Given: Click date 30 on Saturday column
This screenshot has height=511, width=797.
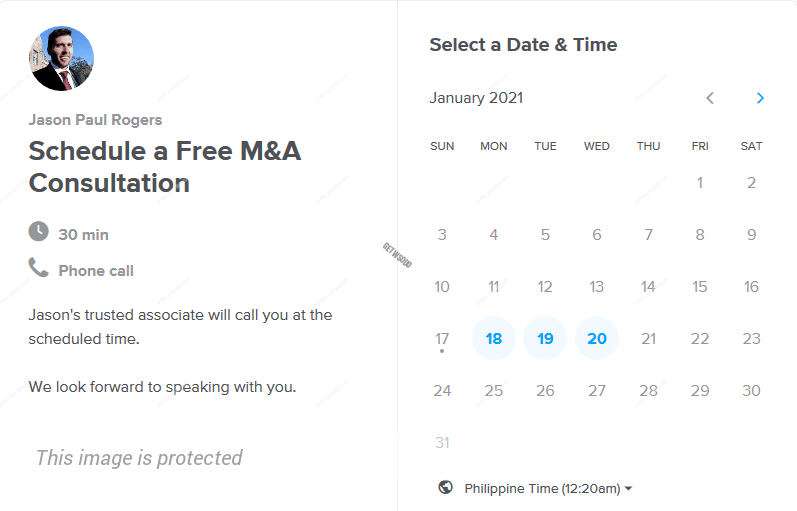Looking at the screenshot, I should 751,391.
